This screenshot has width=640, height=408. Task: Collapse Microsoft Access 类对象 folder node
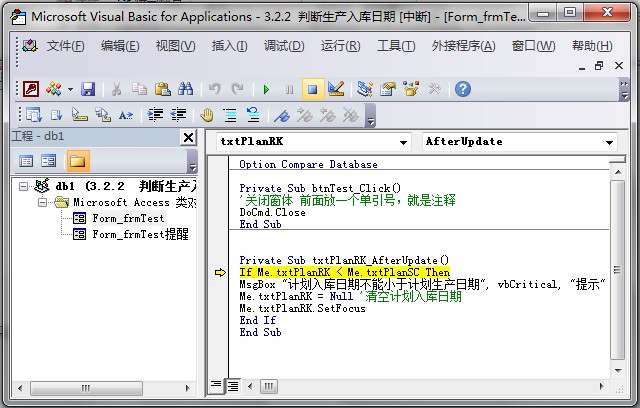(x=42, y=202)
